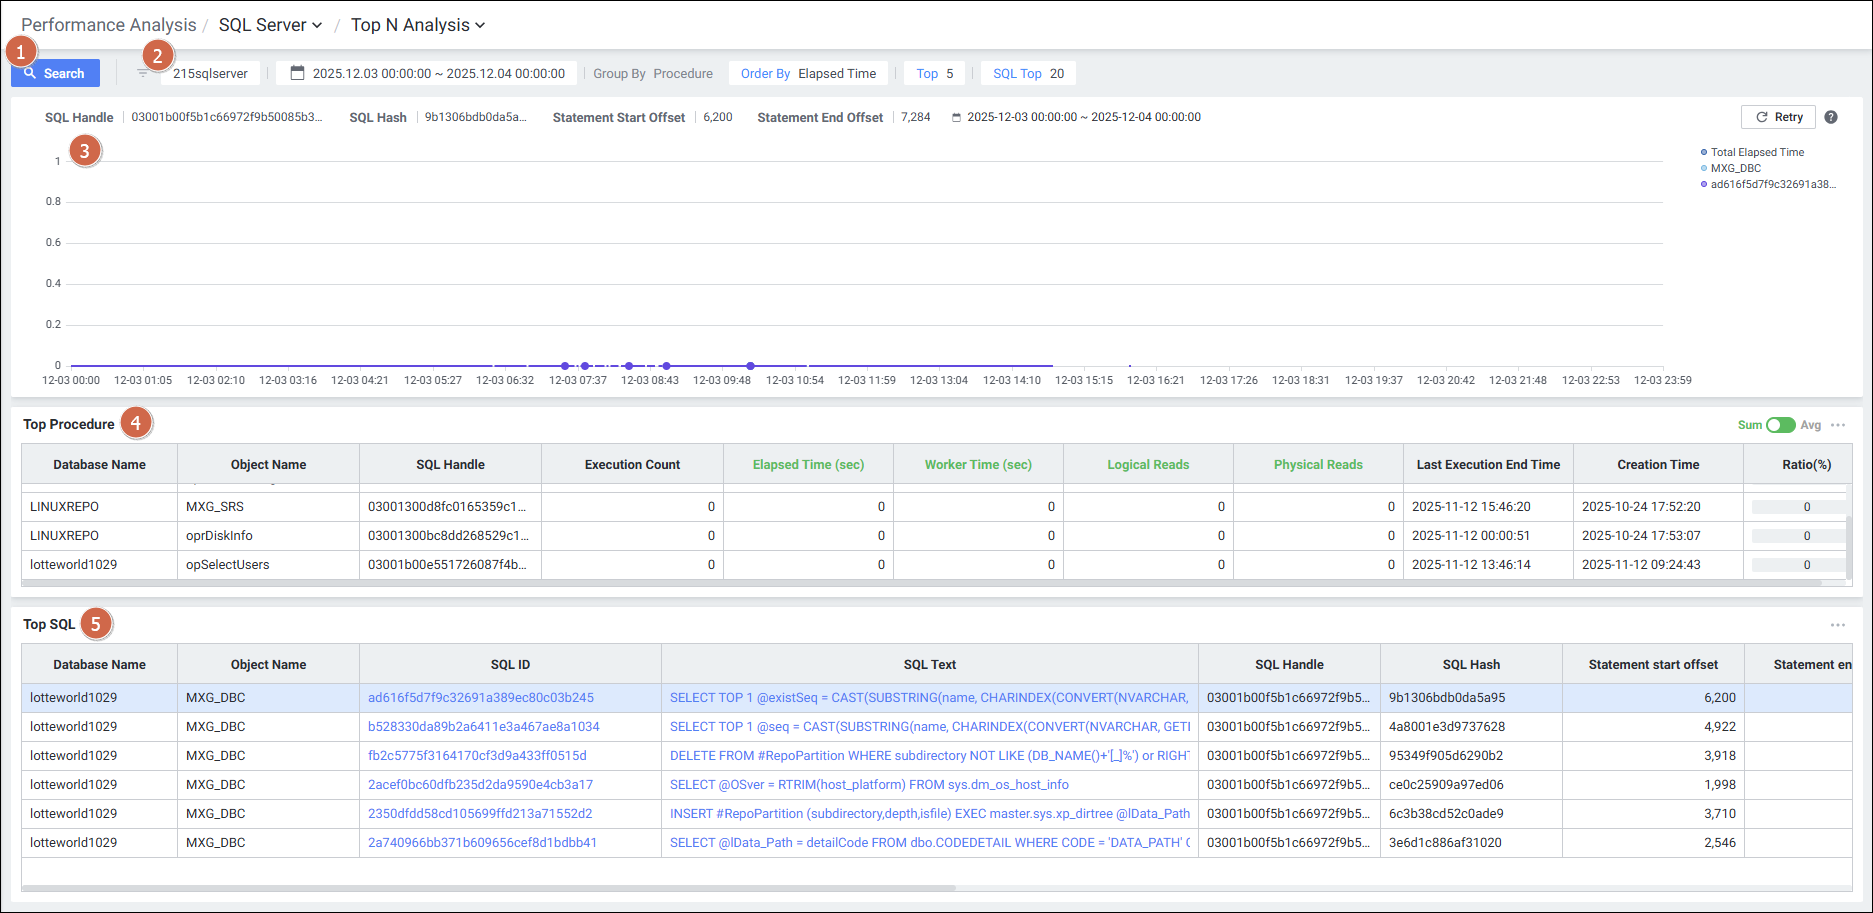This screenshot has width=1873, height=913.
Task: Open Top SQL more options ellipsis
Action: click(1837, 625)
